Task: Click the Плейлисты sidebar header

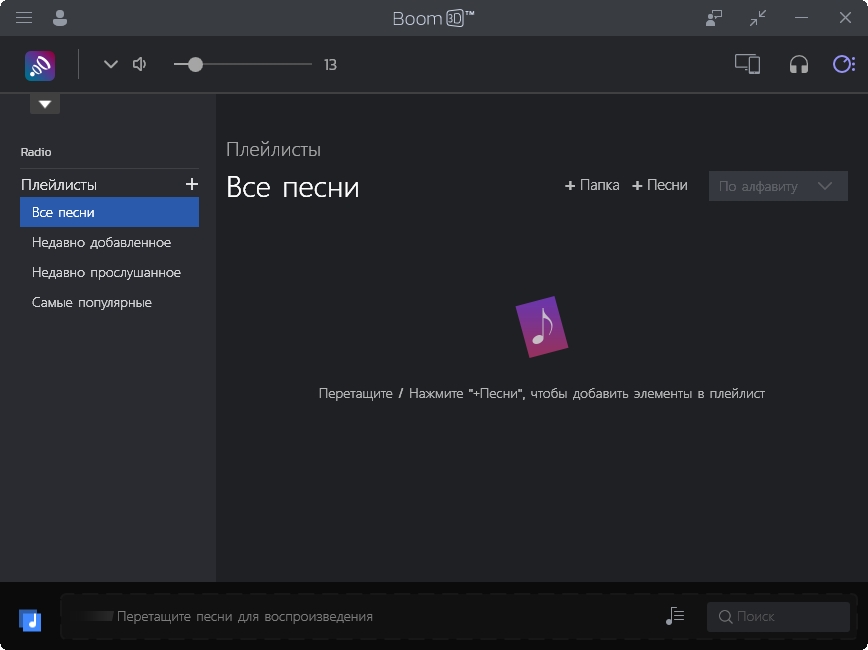Action: pos(59,184)
